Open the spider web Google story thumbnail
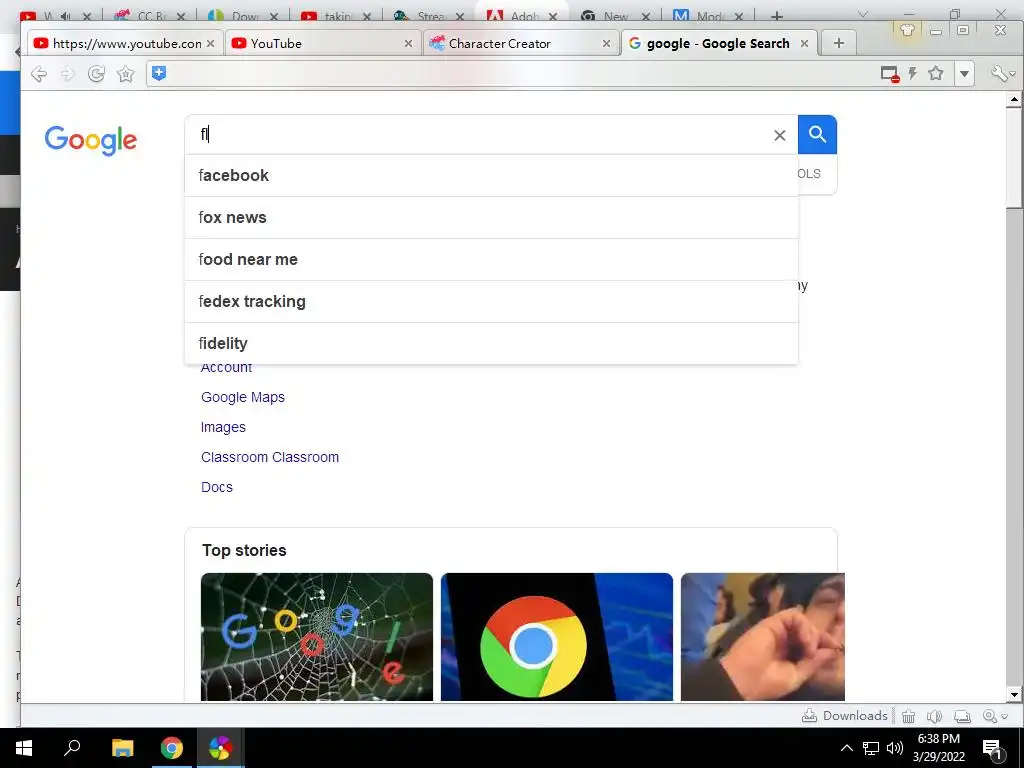1024x768 pixels. 317,637
